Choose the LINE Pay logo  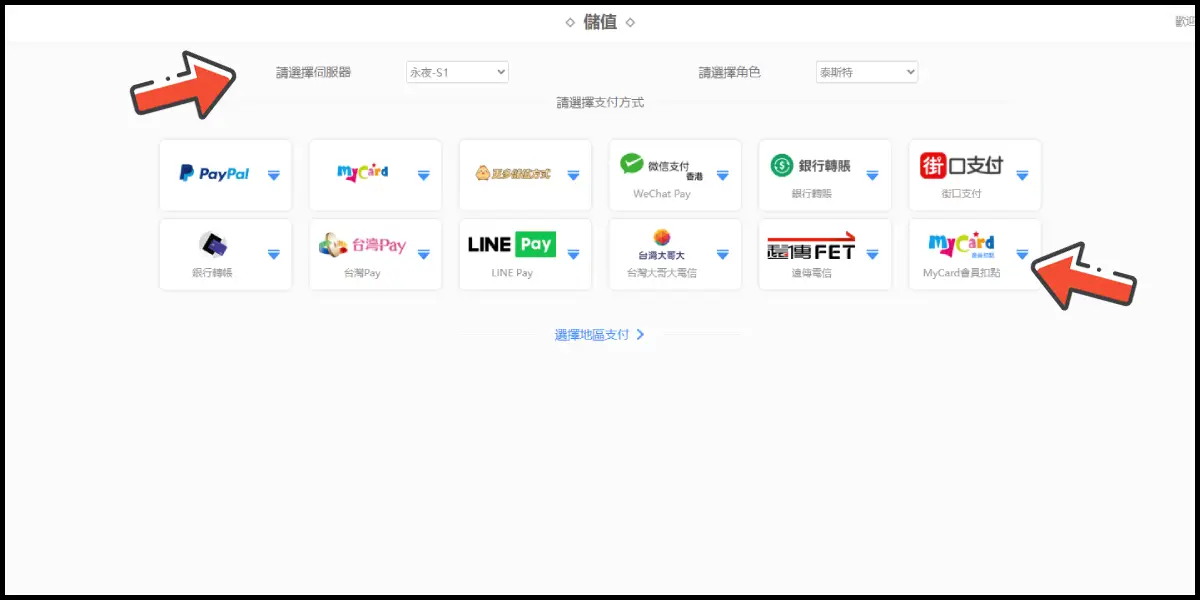(x=512, y=245)
